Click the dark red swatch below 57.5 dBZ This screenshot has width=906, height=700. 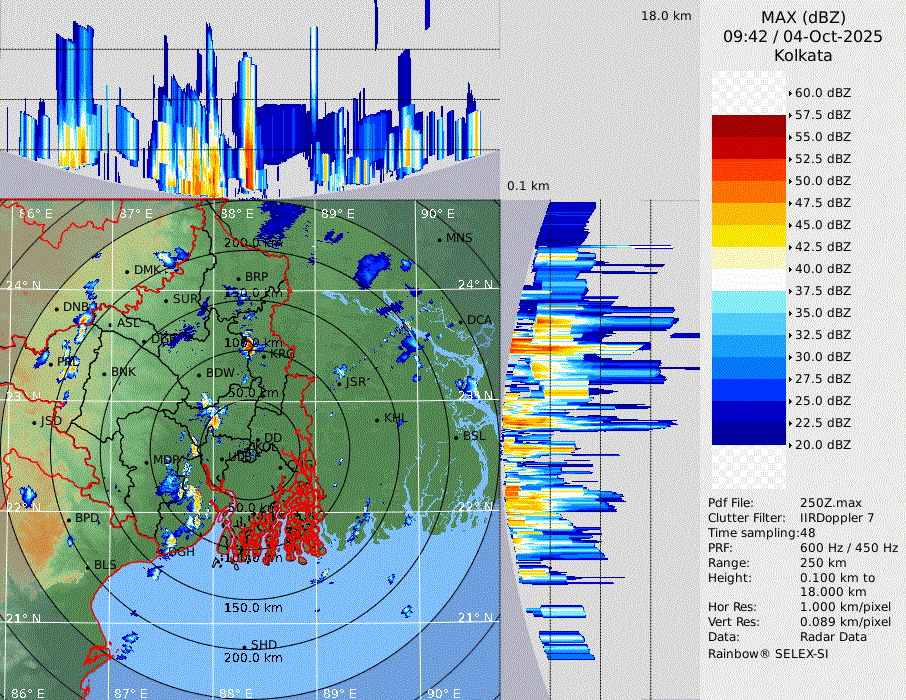tap(749, 126)
